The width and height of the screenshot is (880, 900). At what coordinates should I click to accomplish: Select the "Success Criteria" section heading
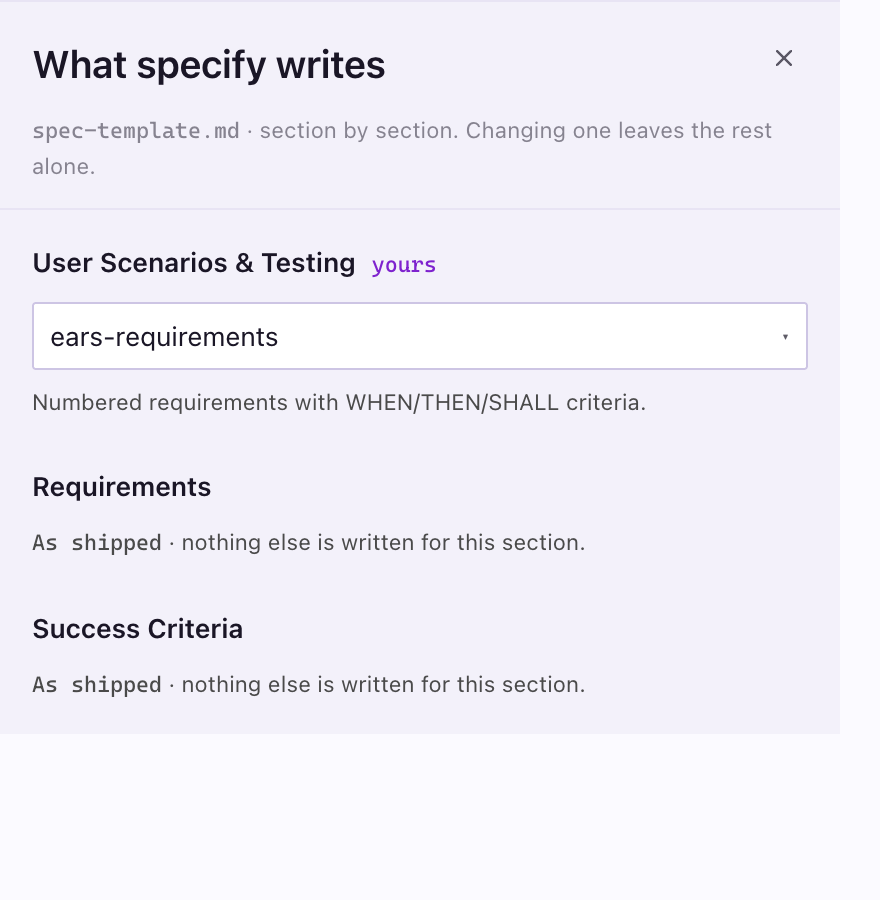tap(138, 629)
